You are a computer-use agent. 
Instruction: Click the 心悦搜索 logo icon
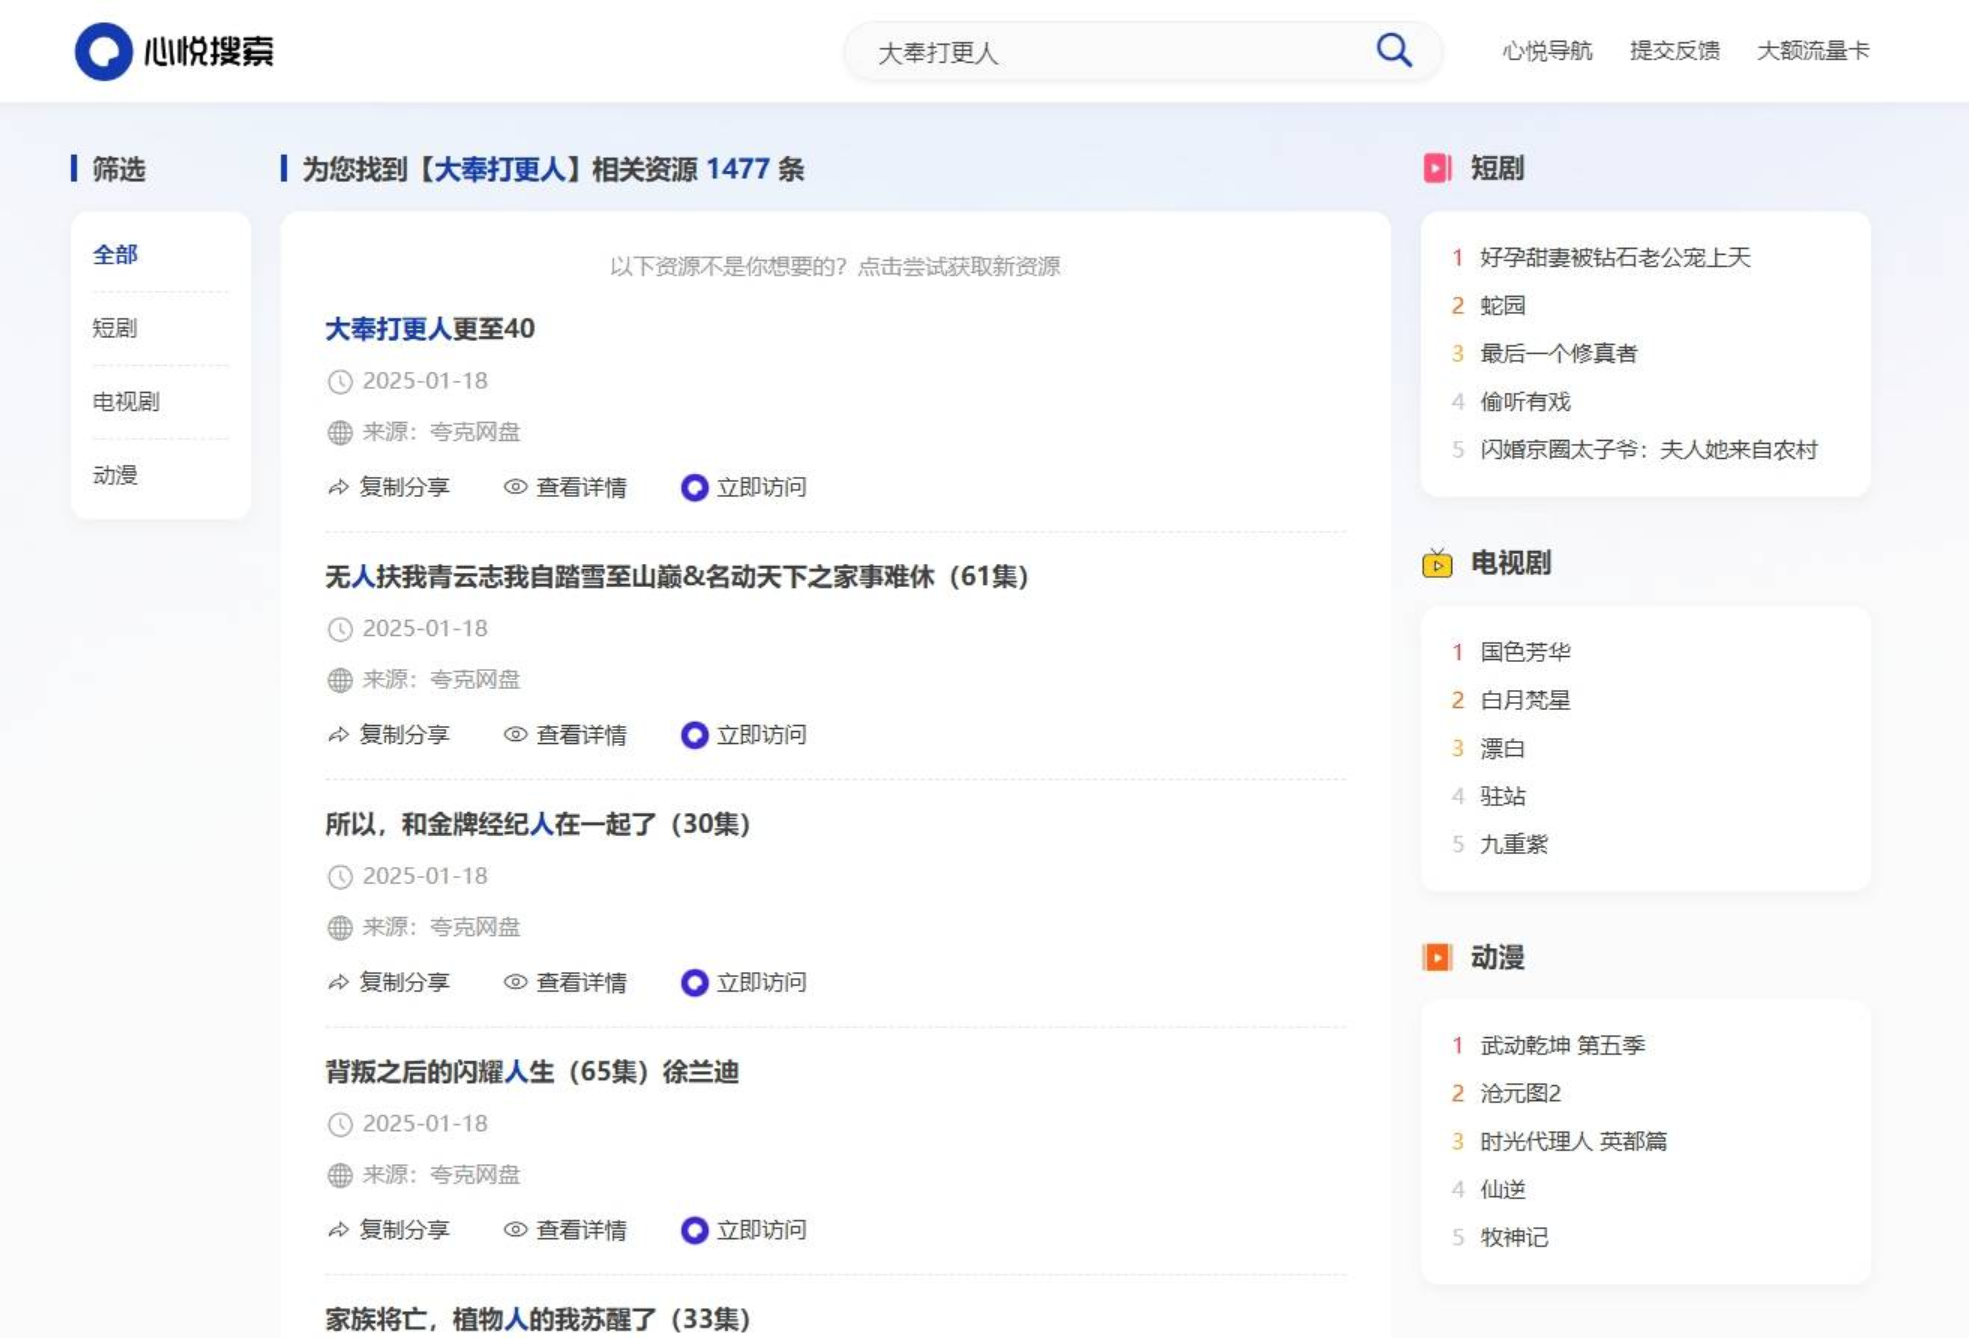pyautogui.click(x=103, y=50)
